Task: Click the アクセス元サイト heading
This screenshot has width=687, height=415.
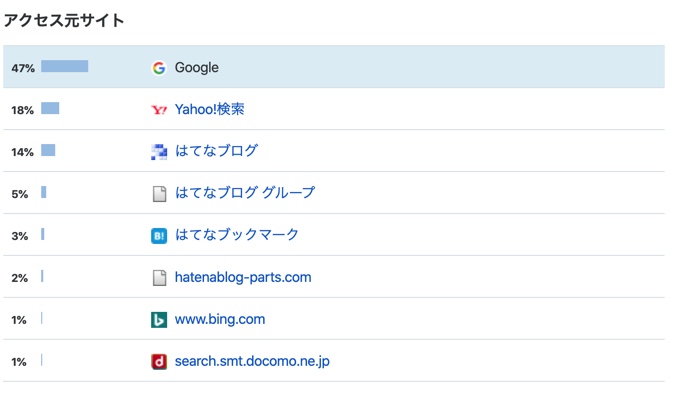Action: pyautogui.click(x=64, y=20)
